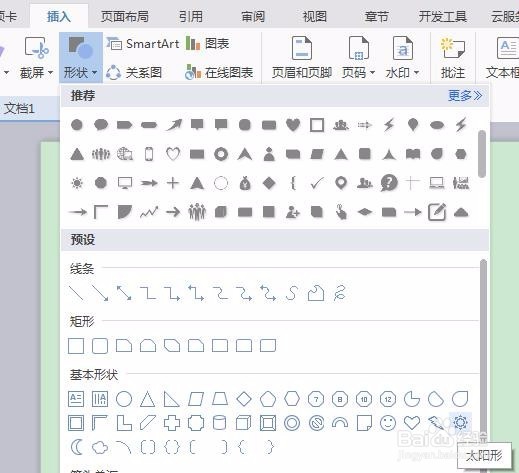The width and height of the screenshot is (519, 473).
Task: Click the 插入 tab
Action: [x=59, y=16]
